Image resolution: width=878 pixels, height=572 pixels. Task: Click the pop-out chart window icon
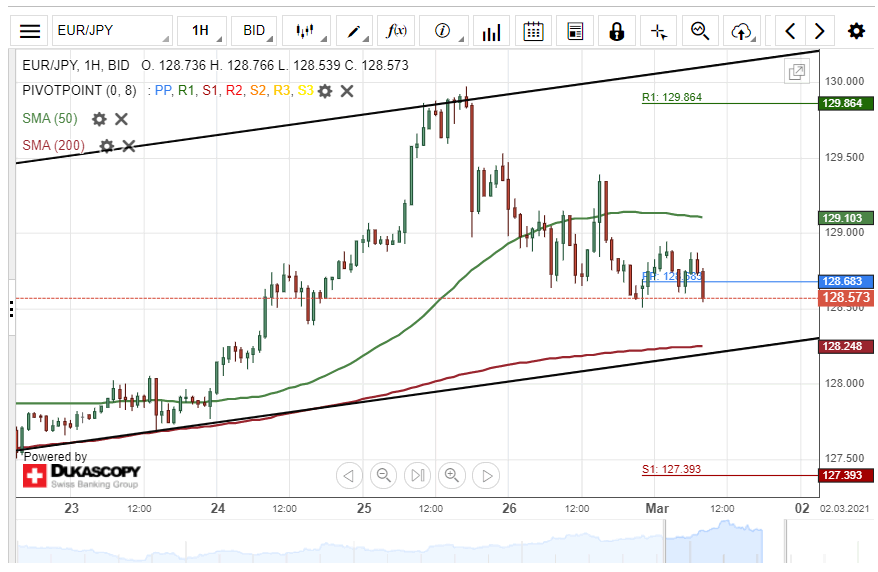(x=797, y=72)
